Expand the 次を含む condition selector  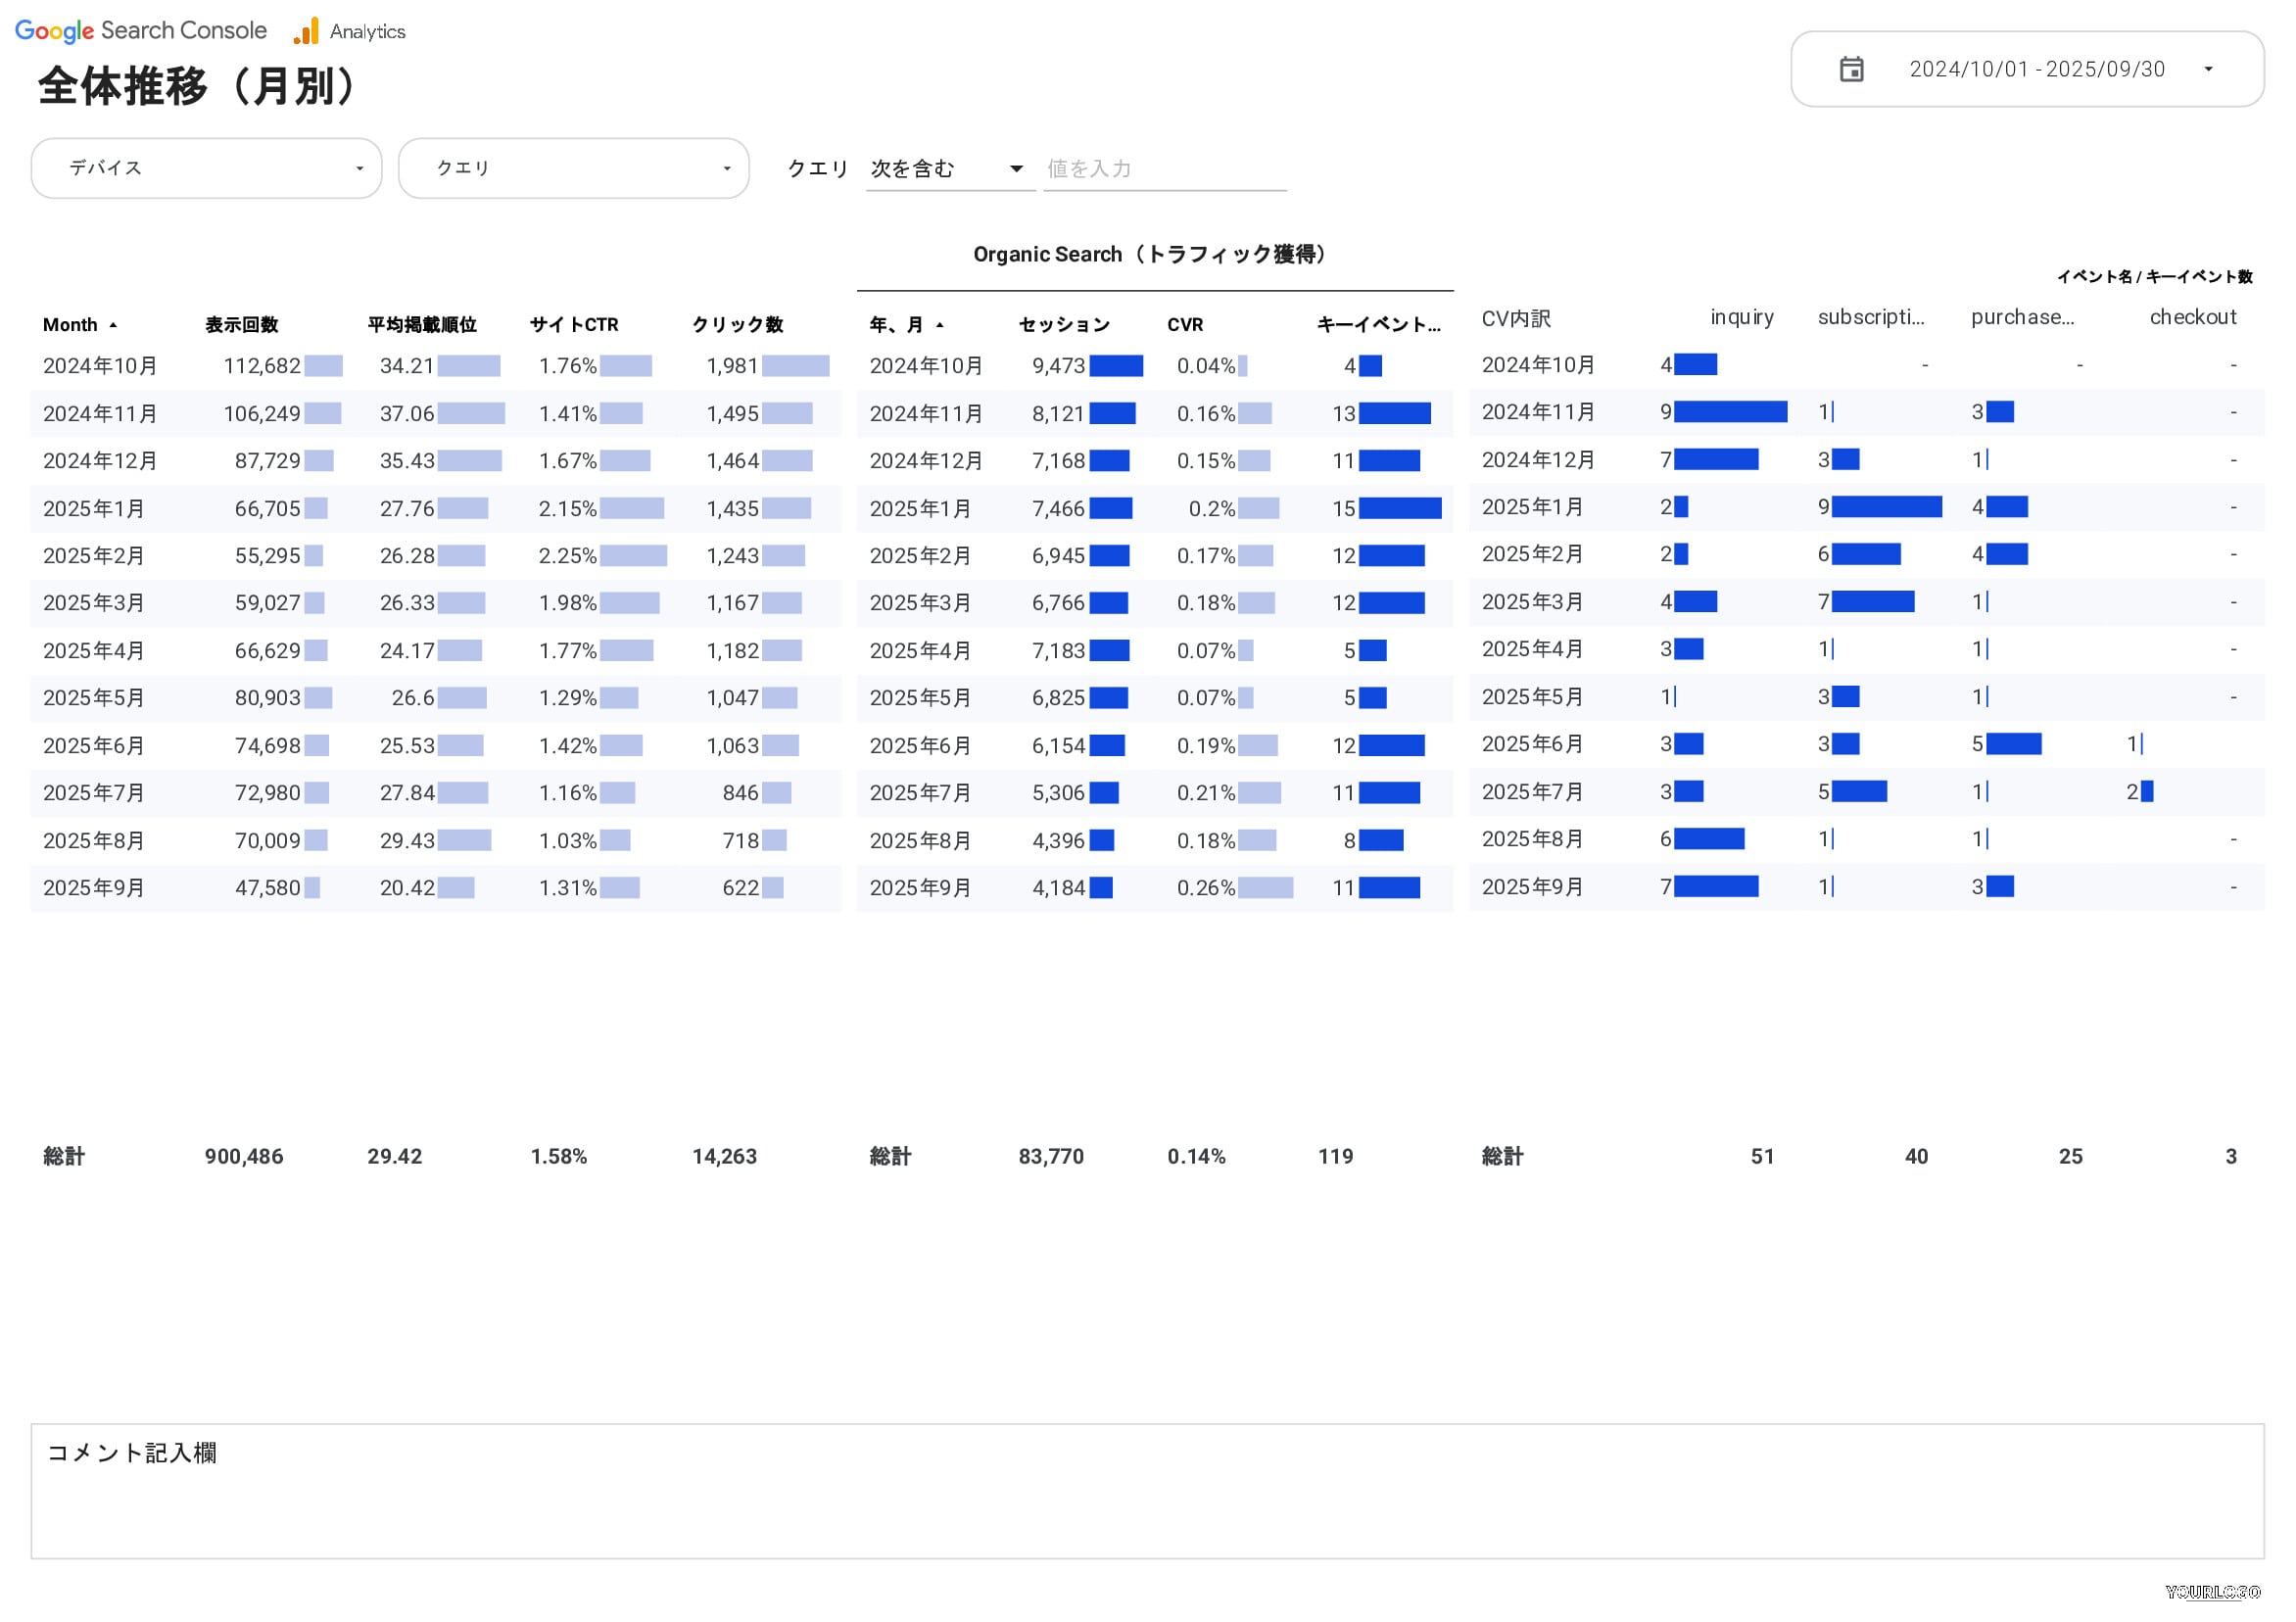tap(947, 169)
